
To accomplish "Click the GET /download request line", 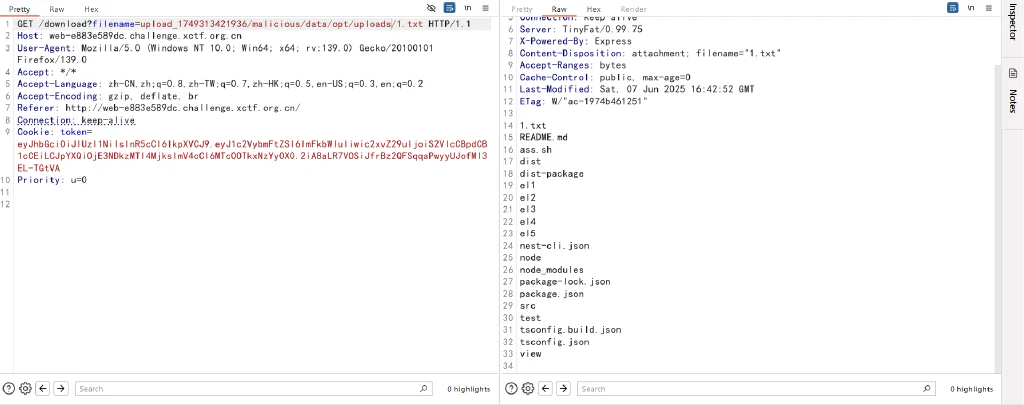I will tap(244, 24).
